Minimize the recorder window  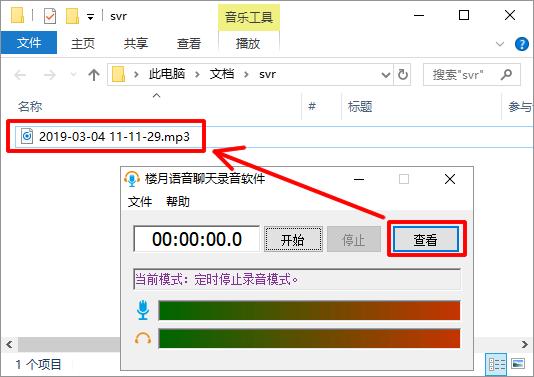tap(359, 179)
